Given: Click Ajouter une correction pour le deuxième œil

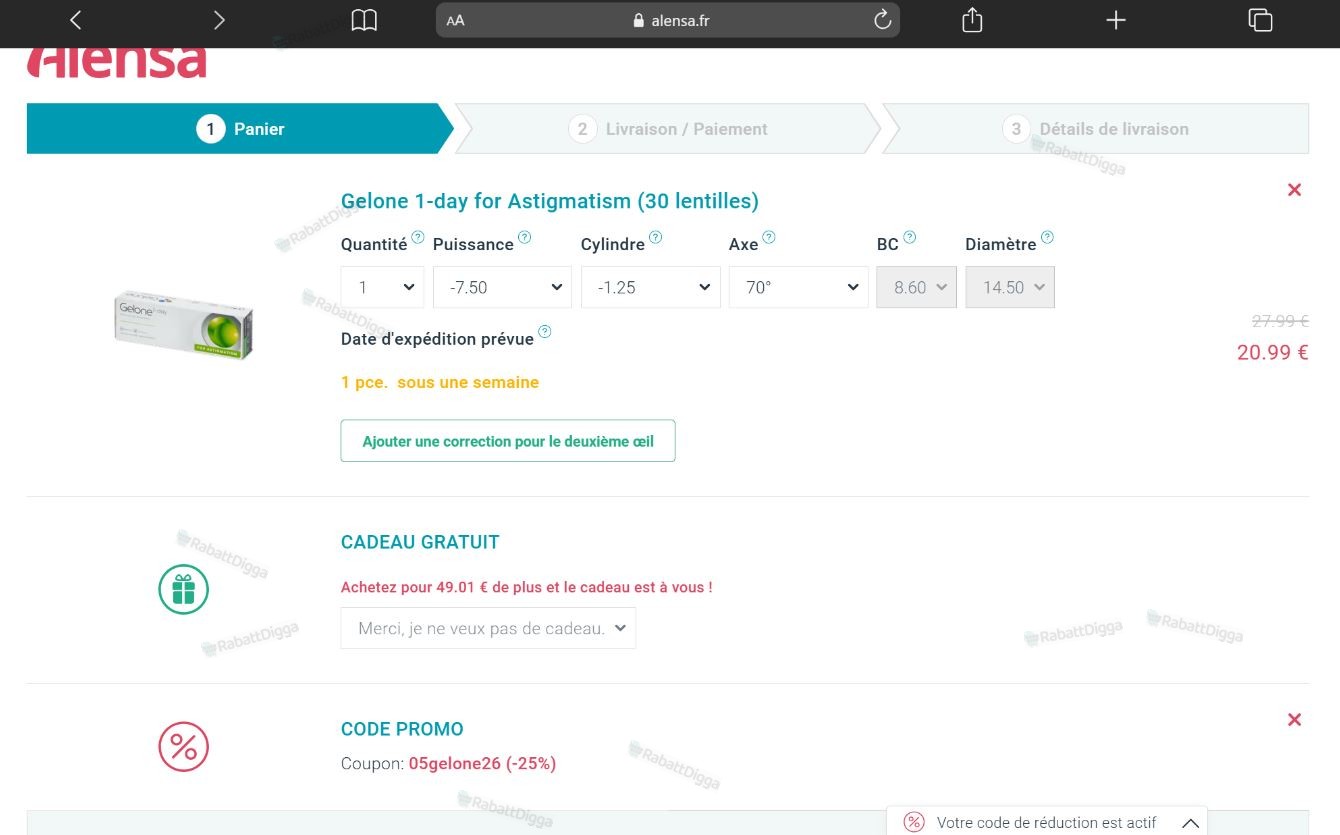Looking at the screenshot, I should pos(508,441).
